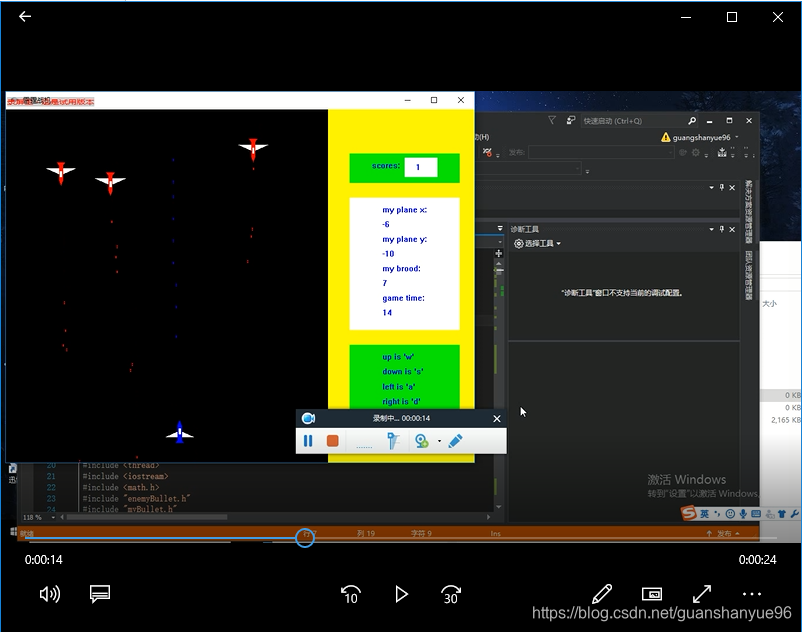
Task: Click Visual Studio notifications filter icon
Action: pos(552,120)
